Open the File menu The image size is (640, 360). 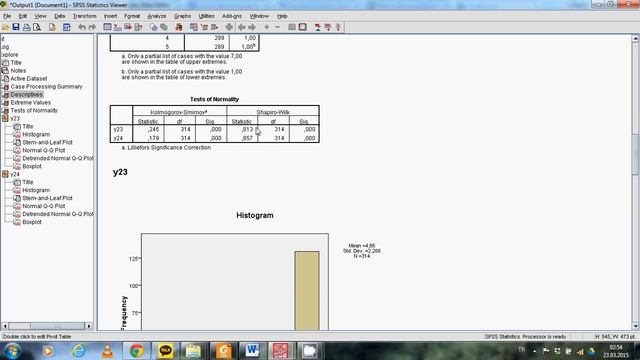click(7, 16)
